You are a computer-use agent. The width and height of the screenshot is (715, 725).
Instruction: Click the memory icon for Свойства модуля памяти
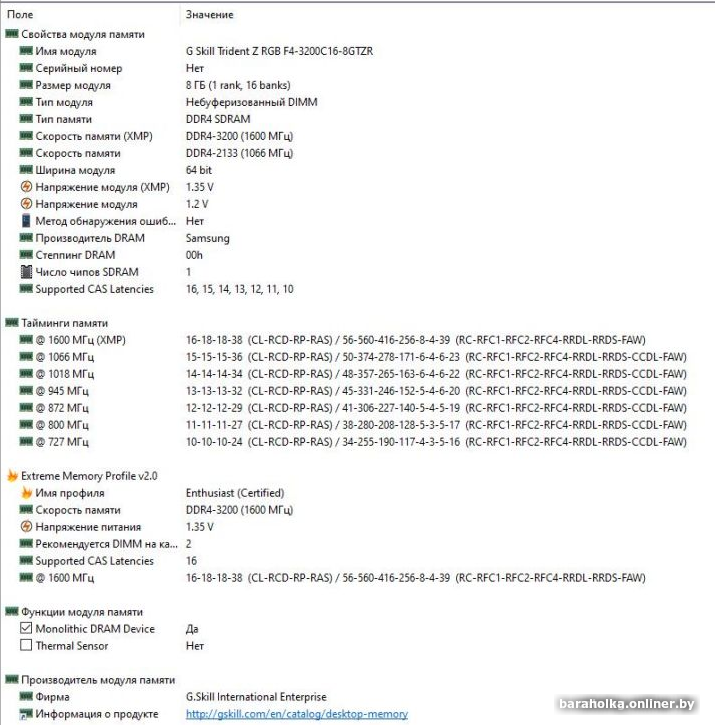tap(12, 34)
